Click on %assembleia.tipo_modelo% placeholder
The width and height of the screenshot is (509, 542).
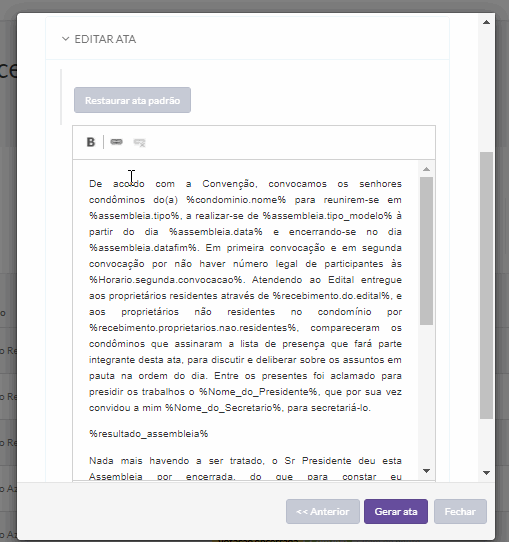pos(327,216)
